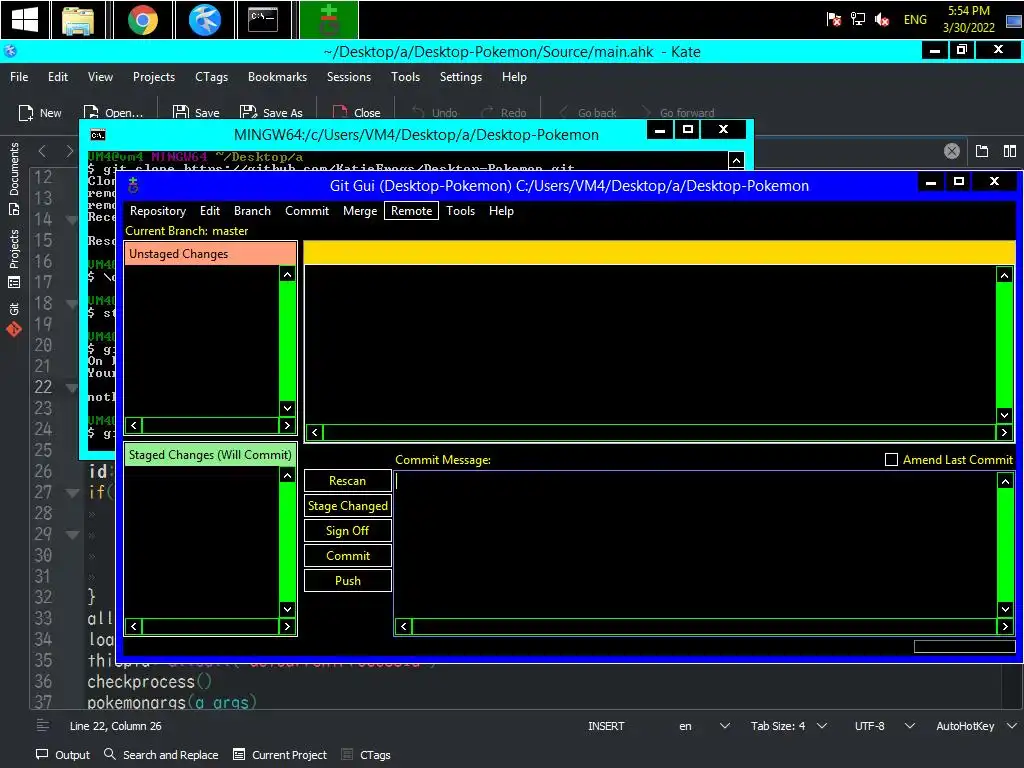Click the status bar lines icon in Kate
This screenshot has width=1024, height=768.
(42, 725)
